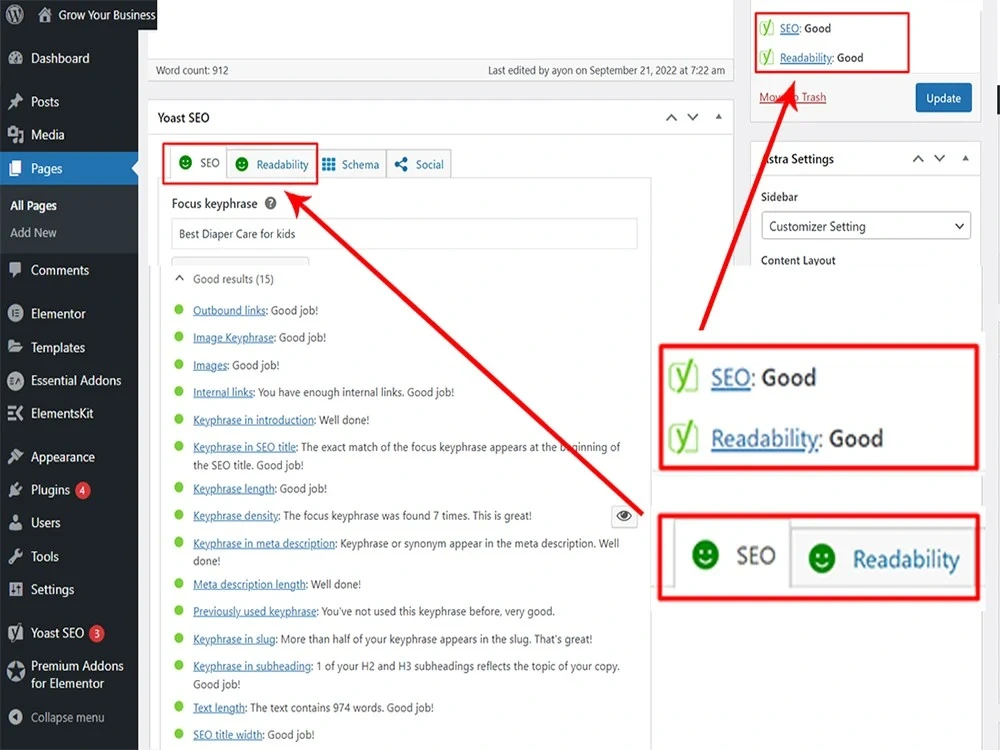
Task: Open the Text length link
Action: (219, 707)
